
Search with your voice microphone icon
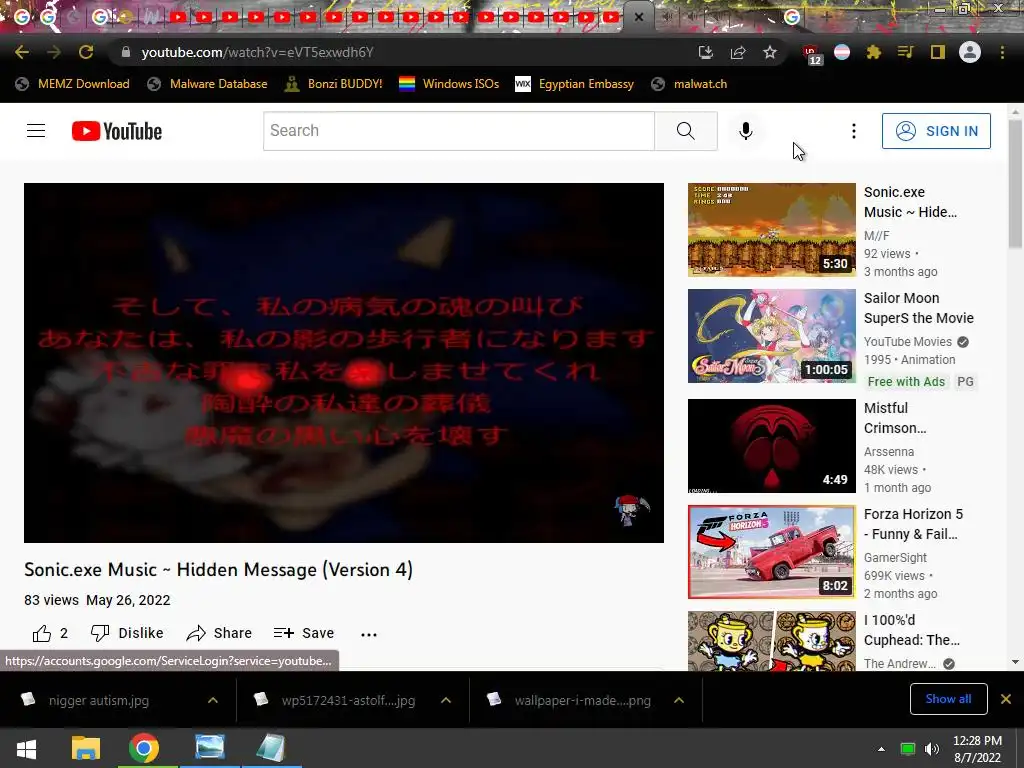pos(746,131)
